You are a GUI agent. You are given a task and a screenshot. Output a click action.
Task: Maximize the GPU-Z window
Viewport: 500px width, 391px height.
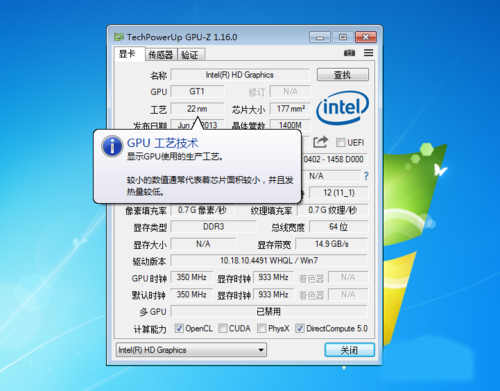[x=343, y=37]
